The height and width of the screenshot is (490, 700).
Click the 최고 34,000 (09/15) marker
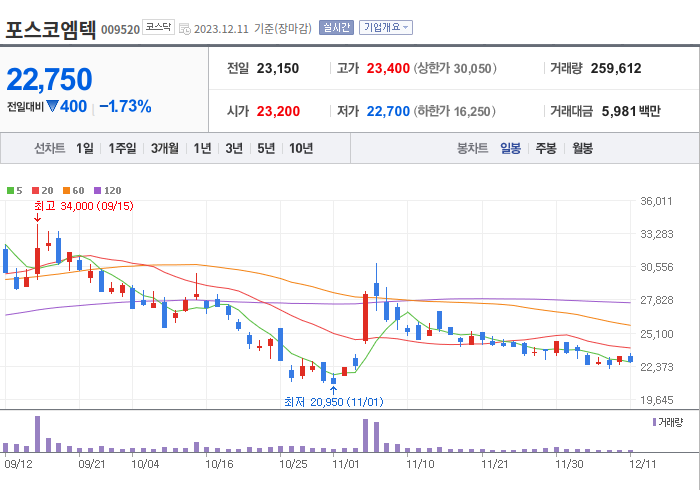pos(83,206)
